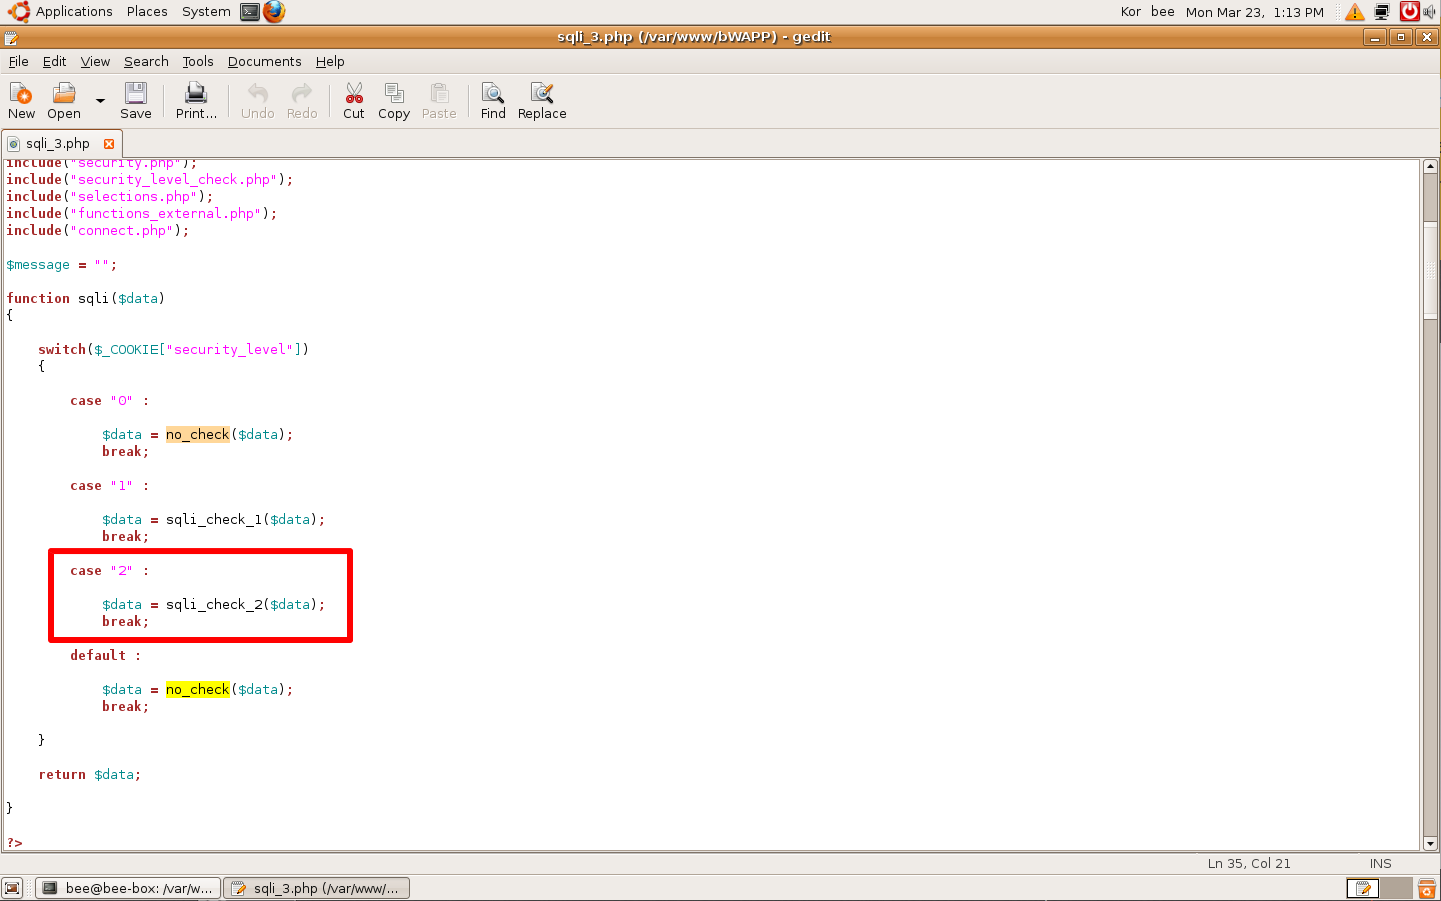Click include "functions_external.php" line
Image resolution: width=1441 pixels, height=901 pixels.
click(x=142, y=213)
